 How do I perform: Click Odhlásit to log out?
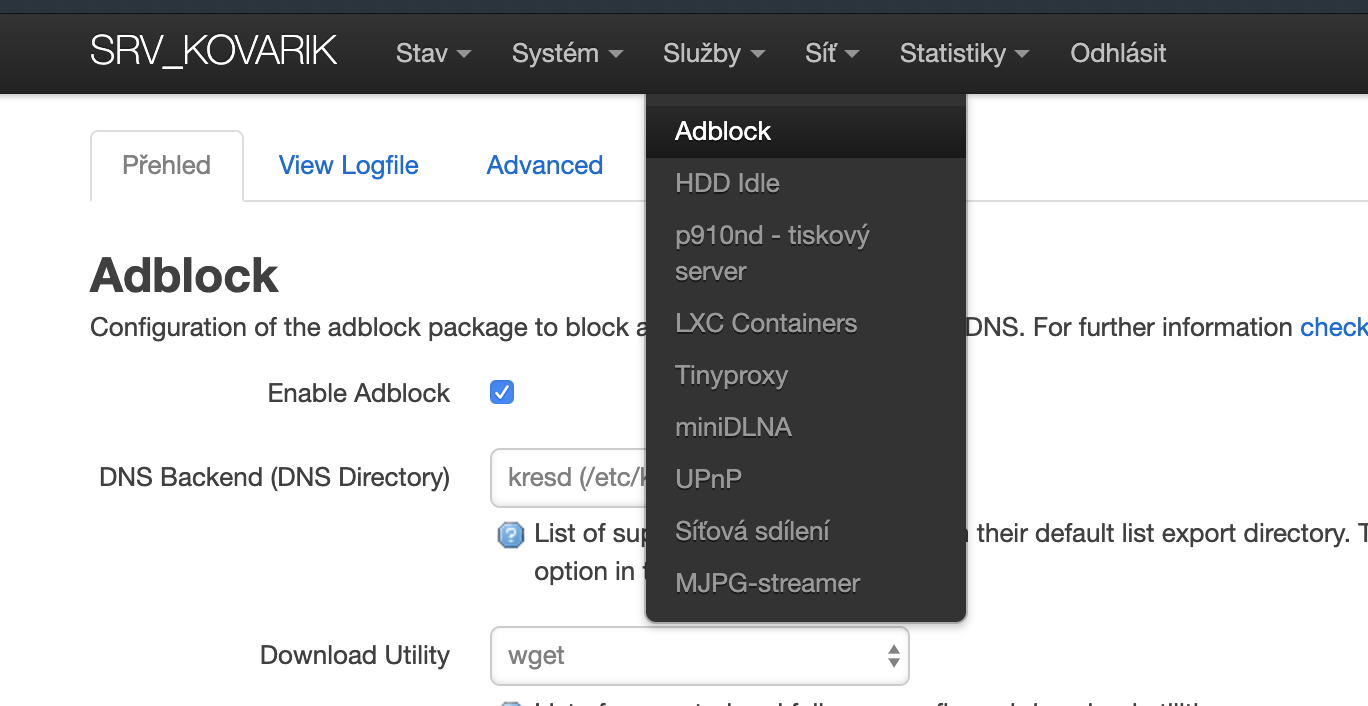[x=1118, y=53]
